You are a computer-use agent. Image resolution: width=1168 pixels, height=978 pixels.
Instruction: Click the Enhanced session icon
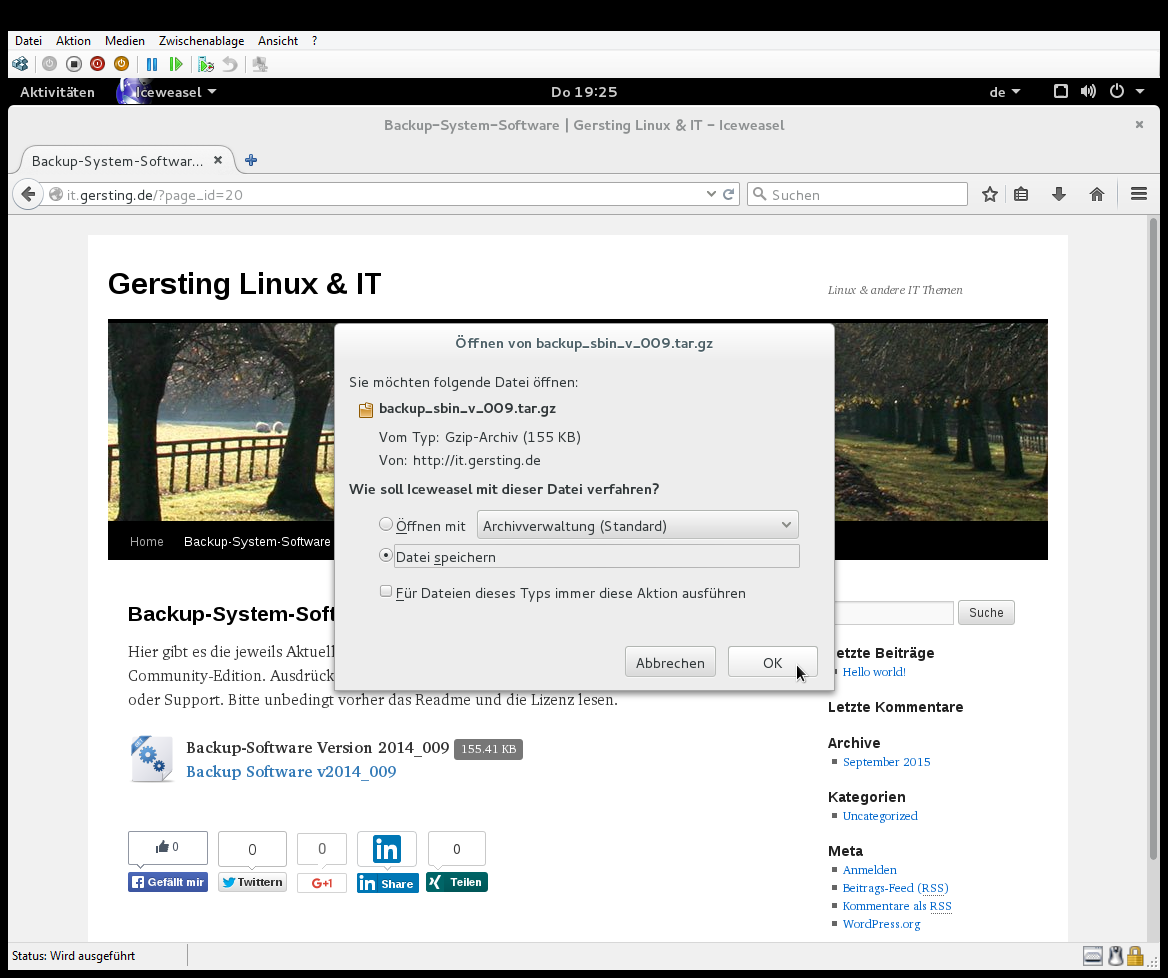pos(260,64)
